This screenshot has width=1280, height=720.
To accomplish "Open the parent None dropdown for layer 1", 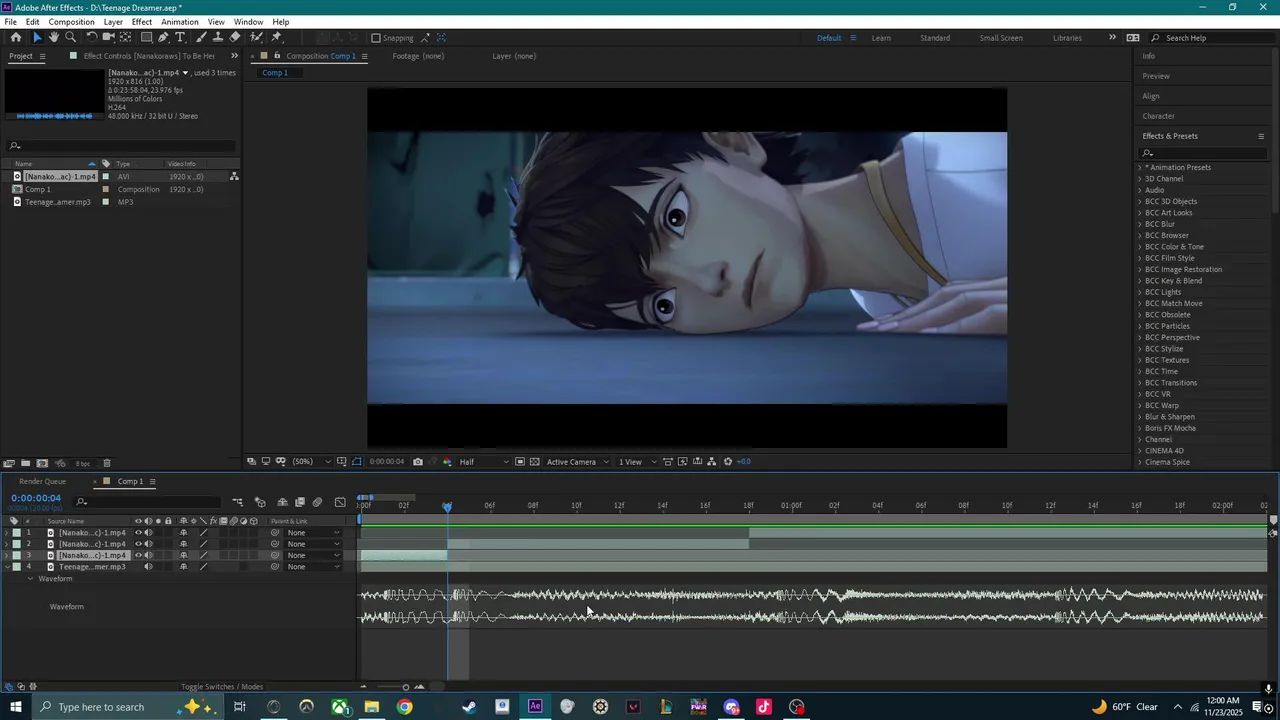I will 313,533.
